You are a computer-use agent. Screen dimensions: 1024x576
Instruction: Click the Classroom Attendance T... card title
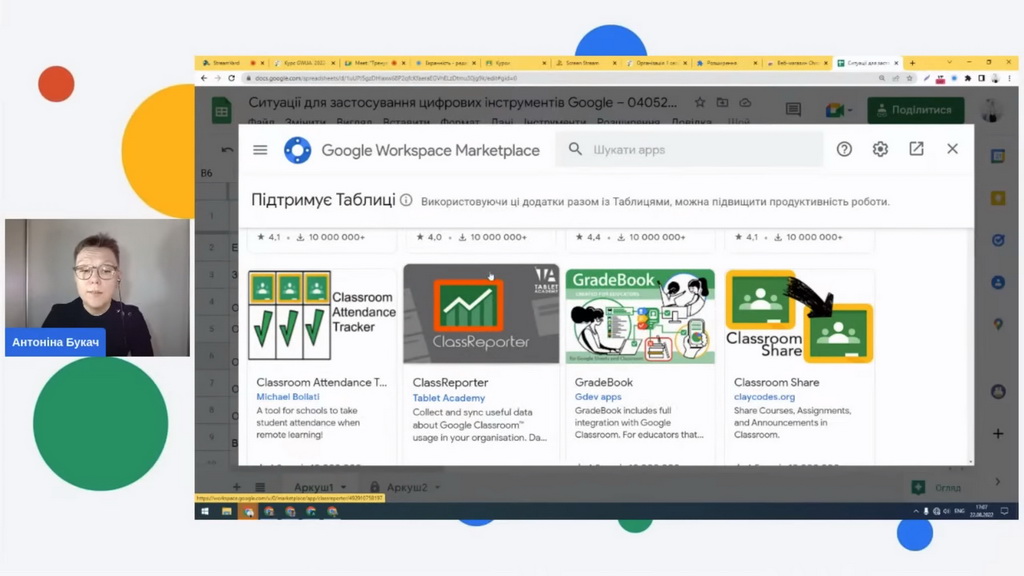(x=321, y=382)
